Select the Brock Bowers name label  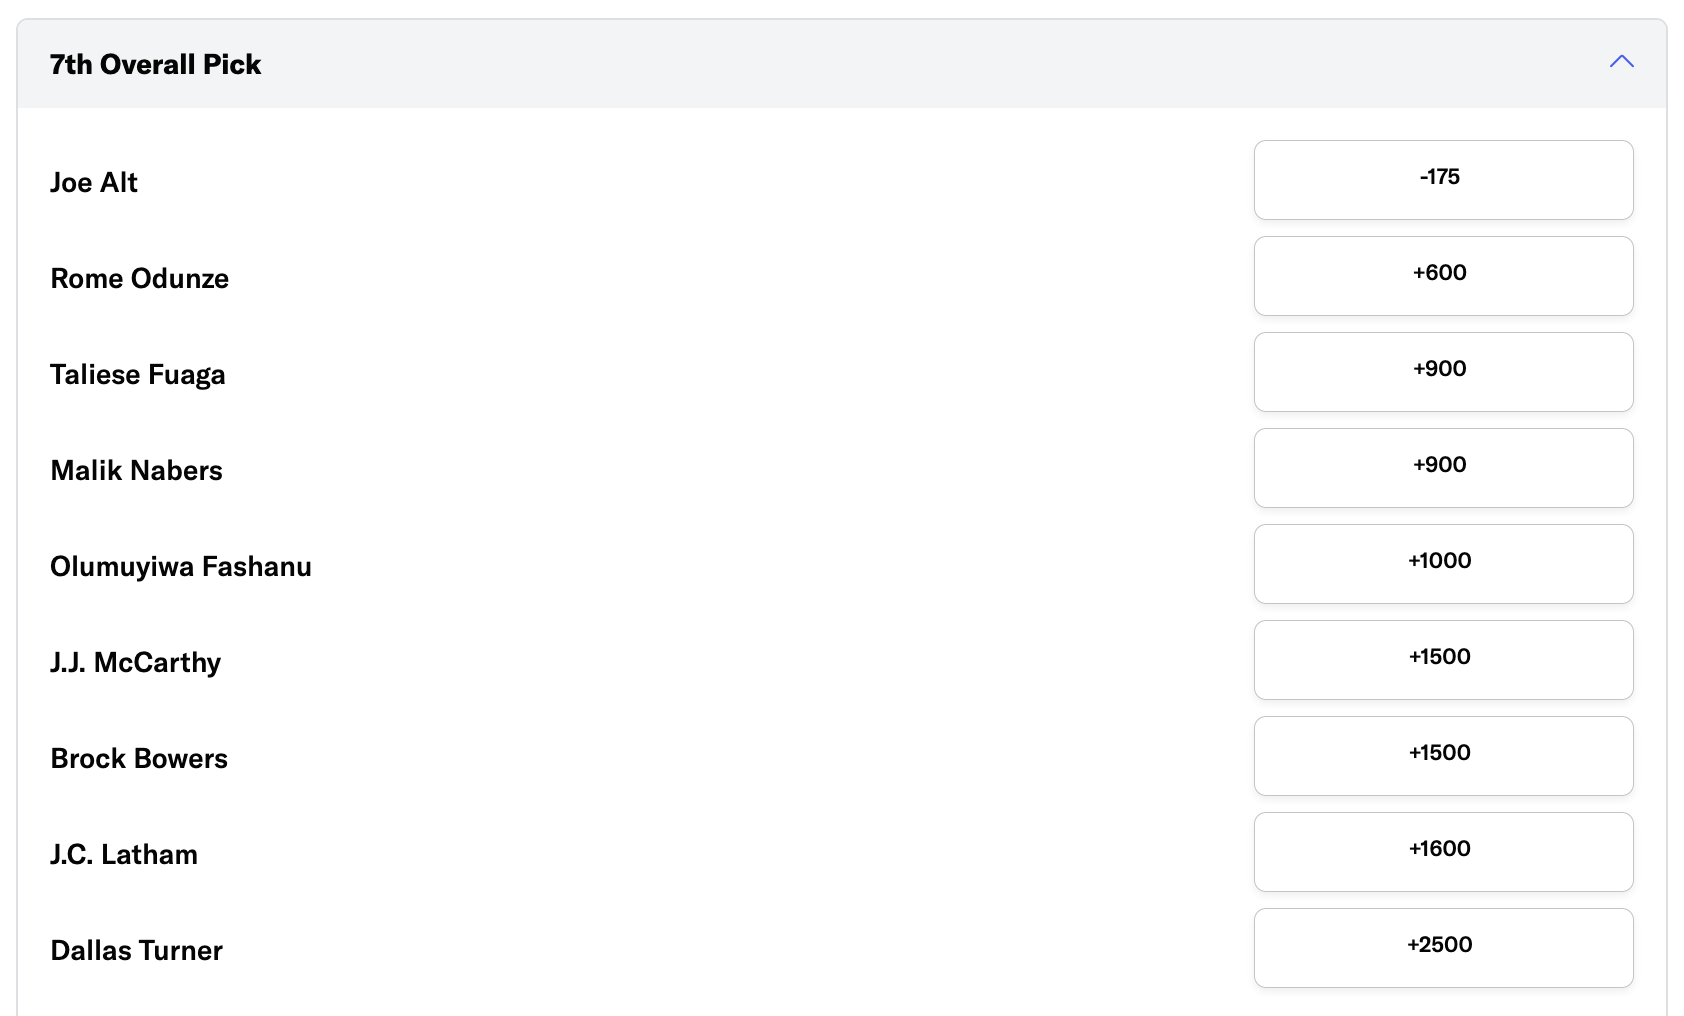click(139, 758)
